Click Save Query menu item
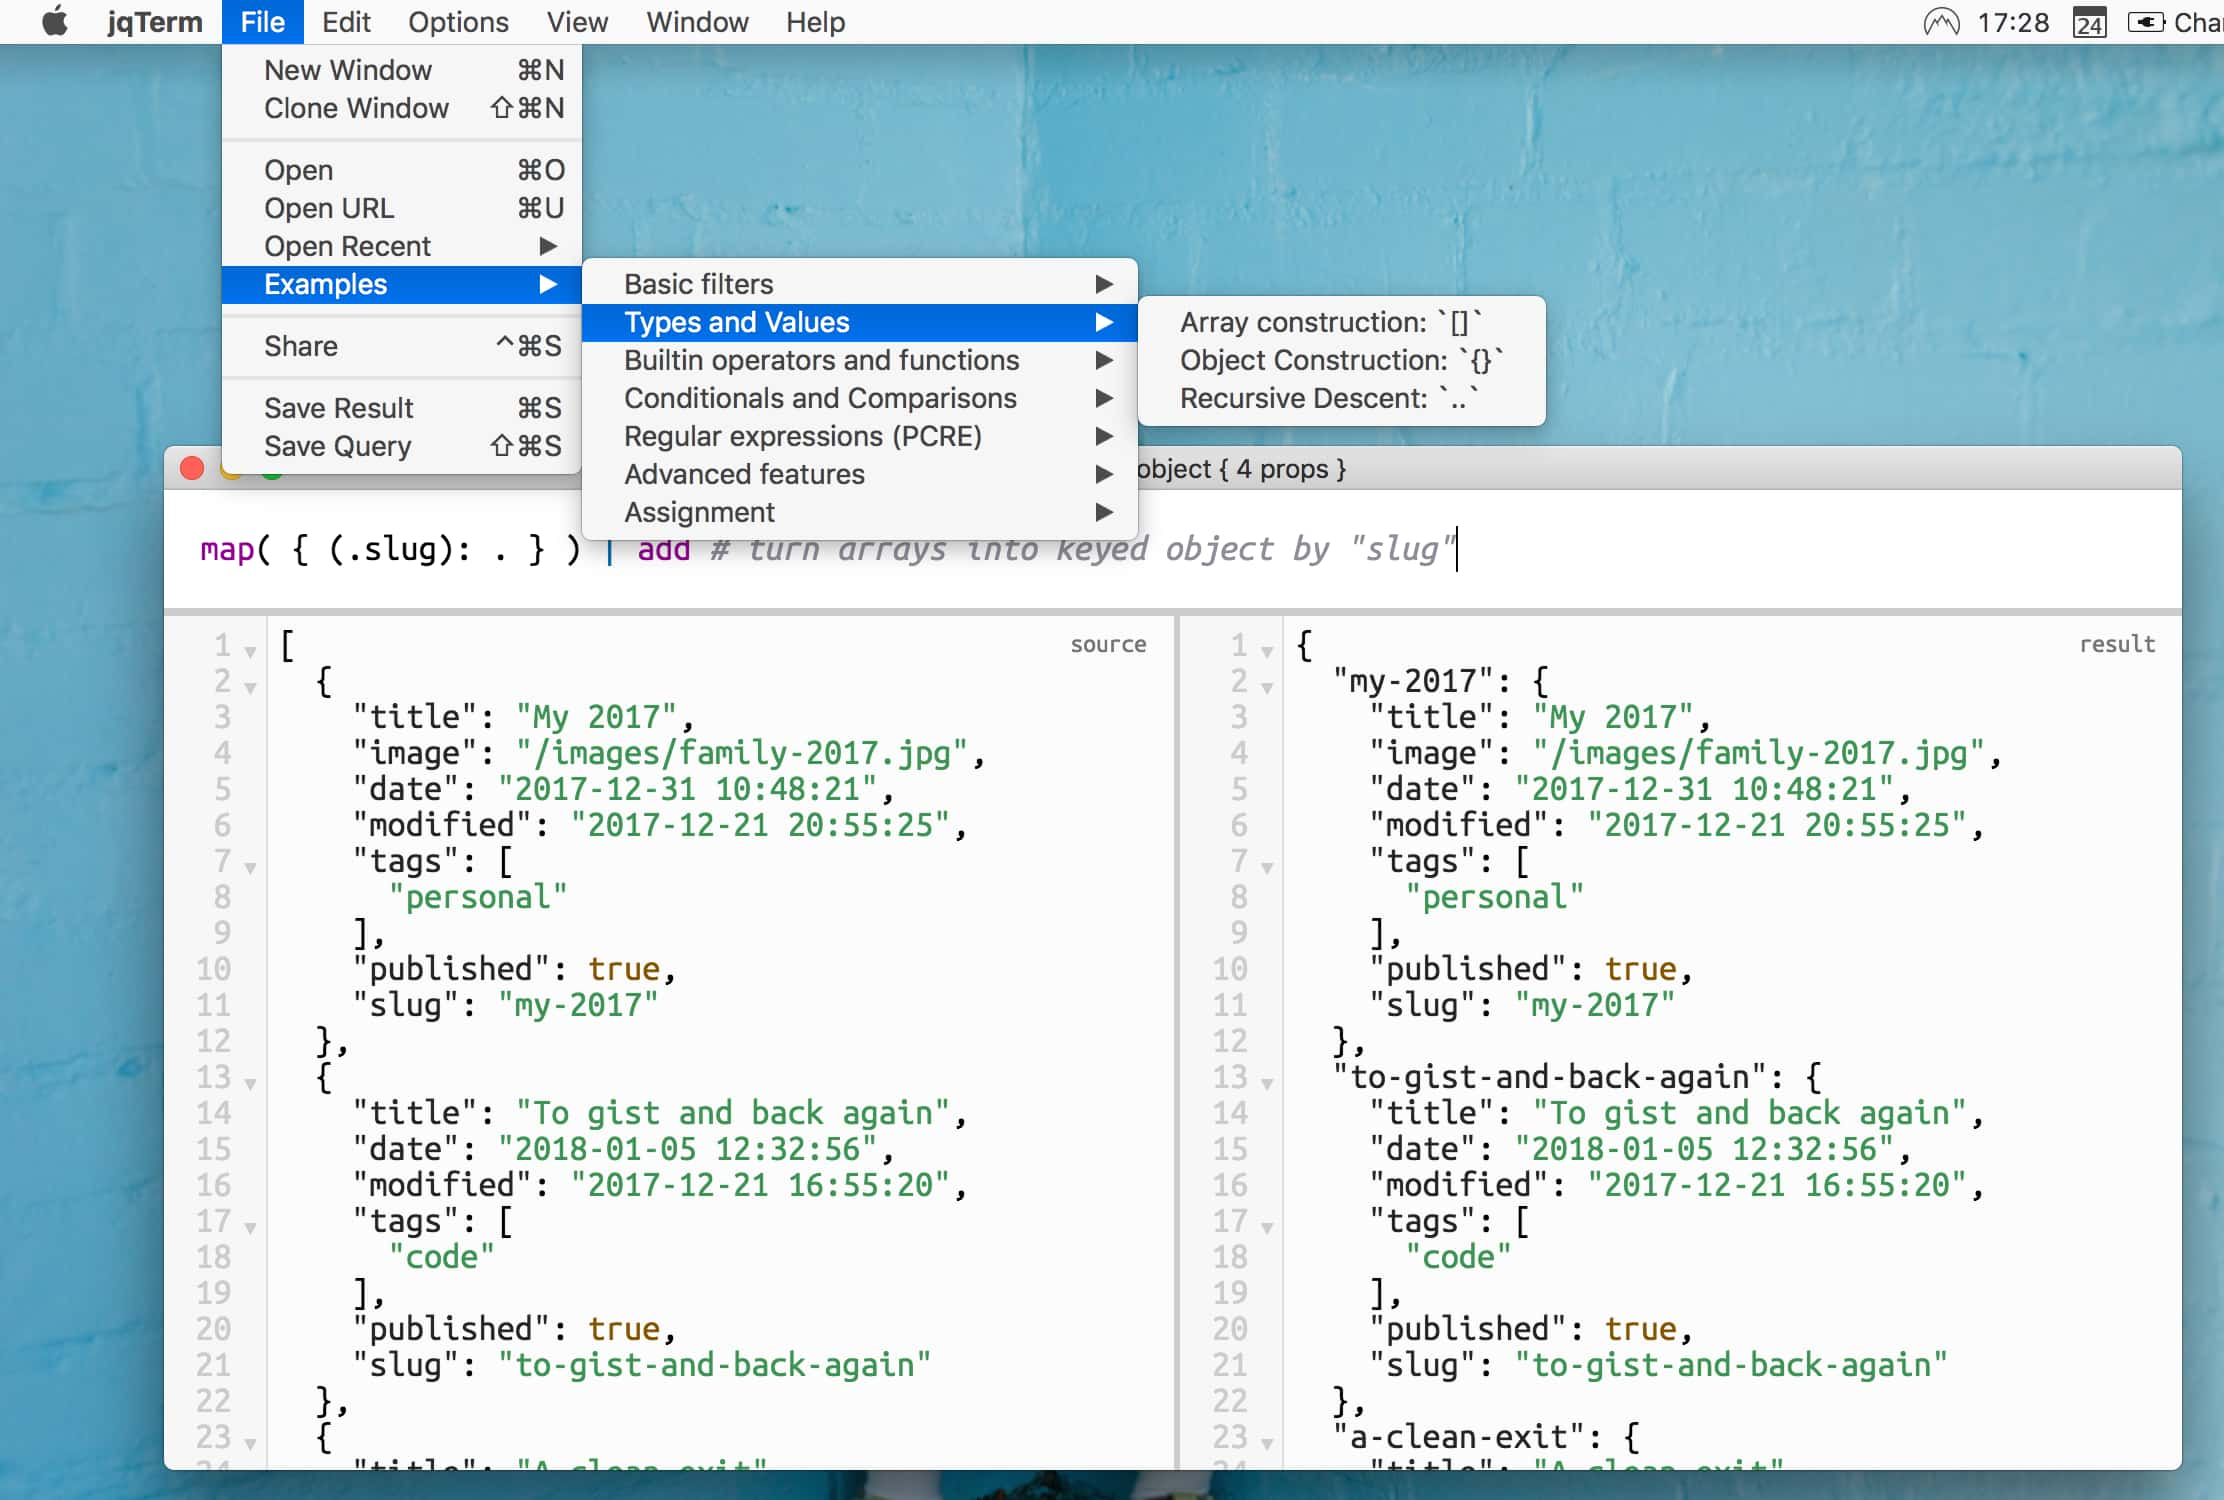Viewport: 2224px width, 1500px height. pyautogui.click(x=336, y=445)
